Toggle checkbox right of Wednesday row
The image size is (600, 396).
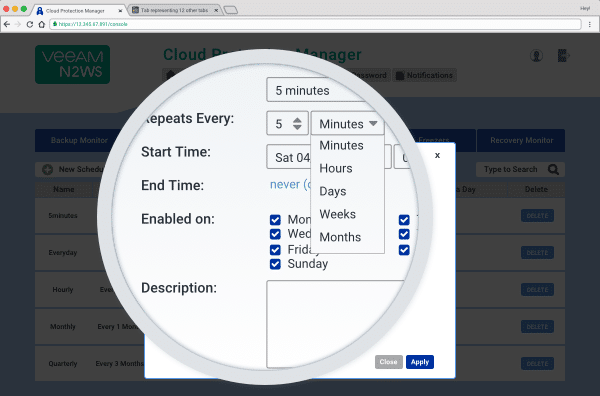pyautogui.click(x=404, y=234)
